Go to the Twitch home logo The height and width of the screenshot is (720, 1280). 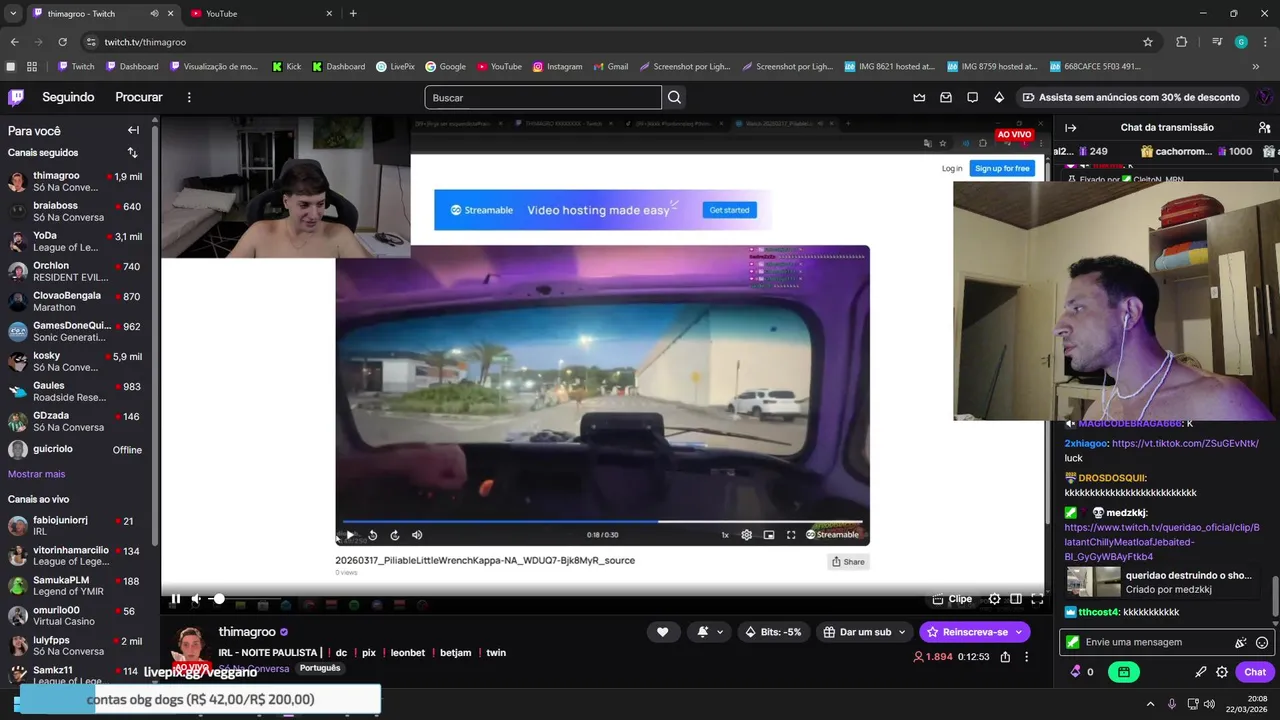16,97
